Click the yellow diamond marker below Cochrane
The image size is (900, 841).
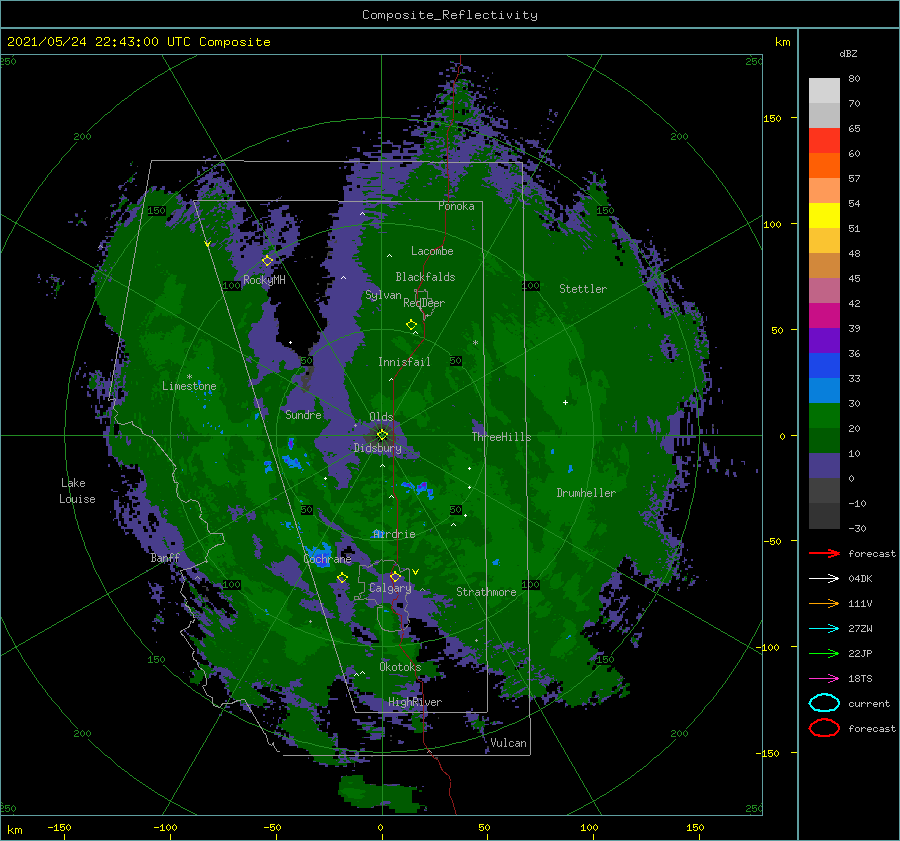pos(342,578)
